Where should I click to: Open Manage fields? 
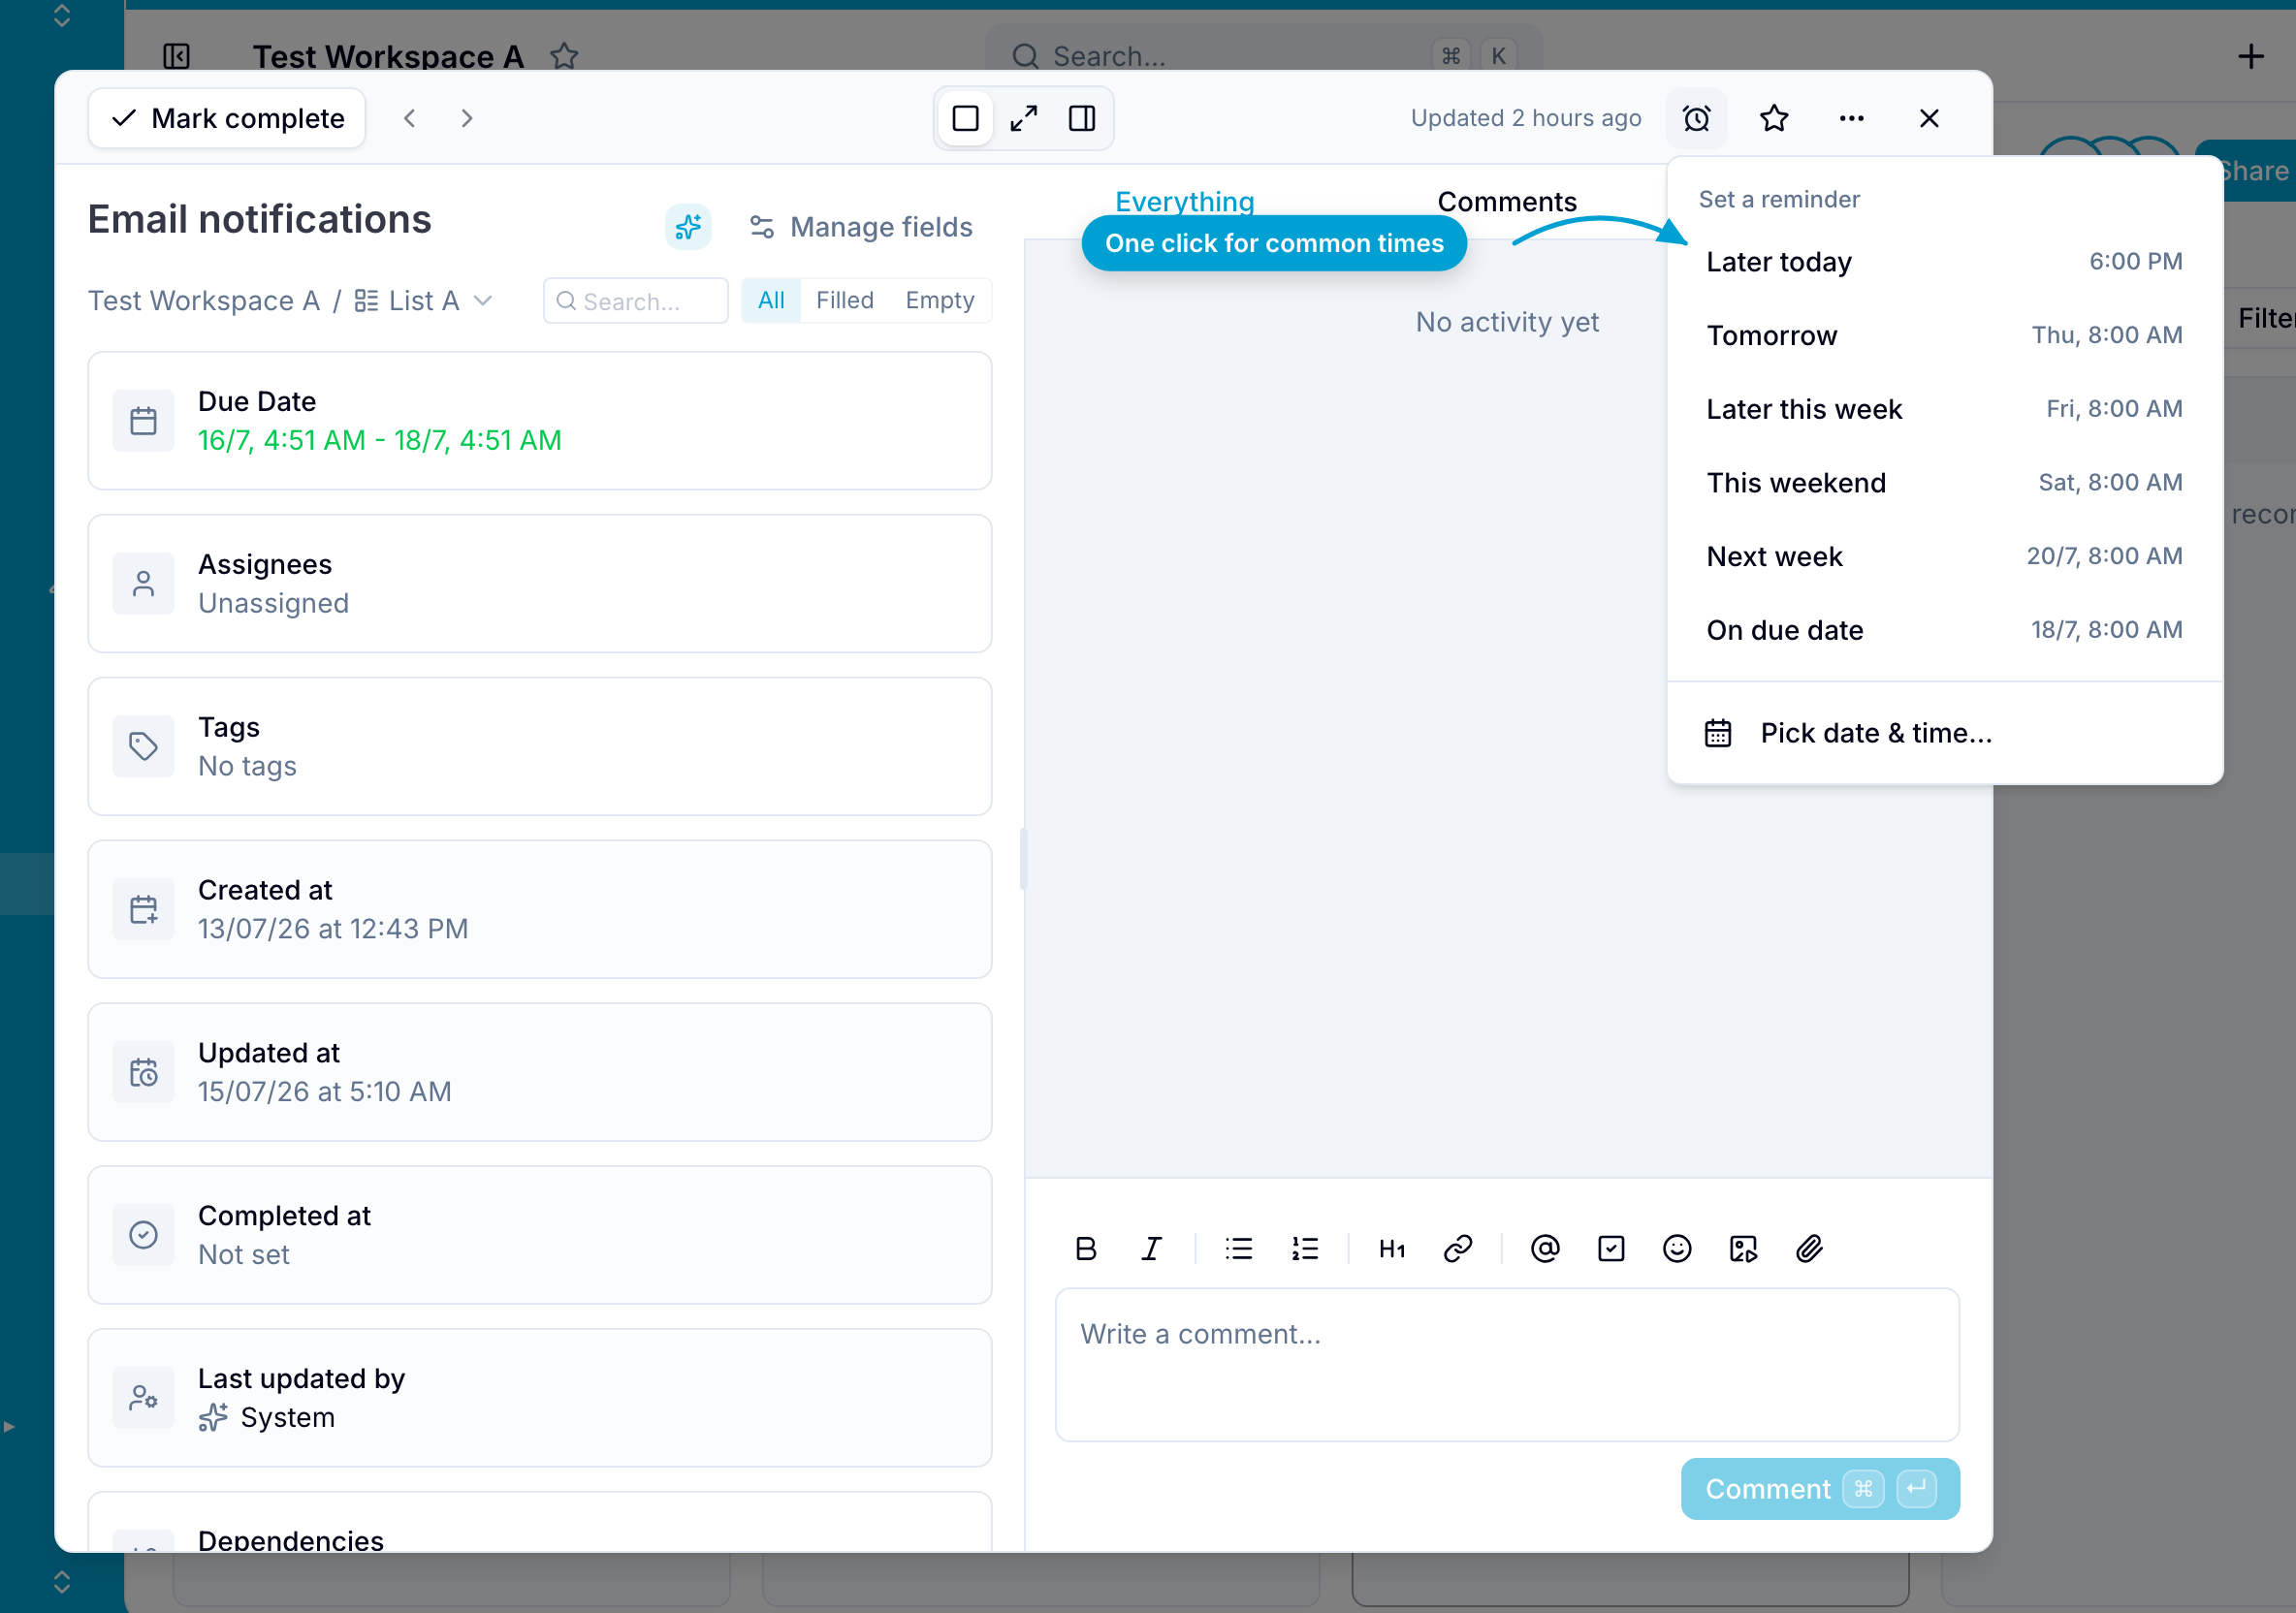pyautogui.click(x=861, y=227)
